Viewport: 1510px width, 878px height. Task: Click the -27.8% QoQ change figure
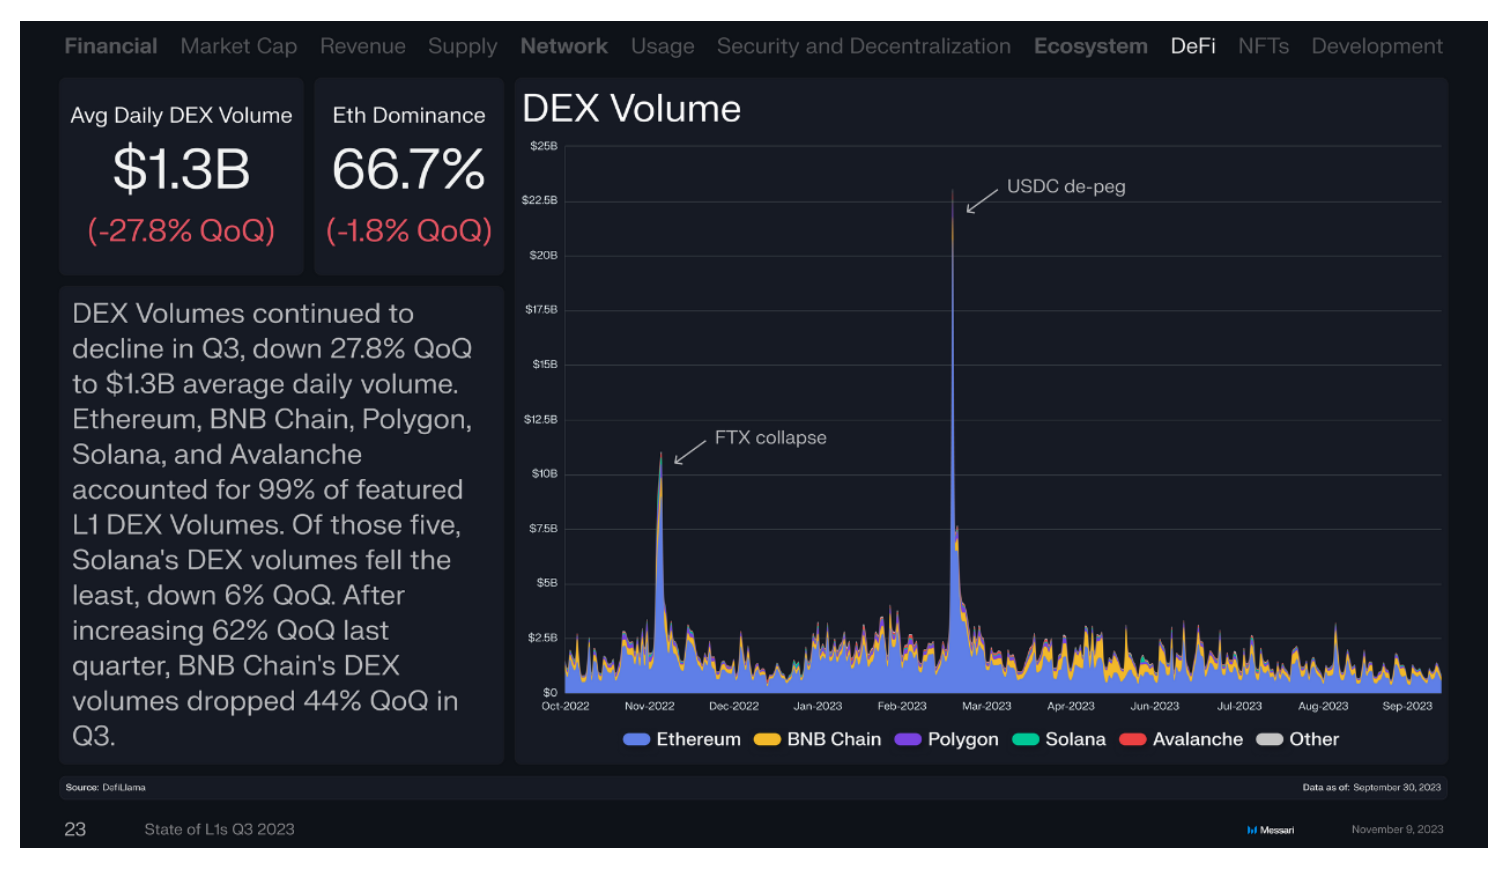pyautogui.click(x=181, y=230)
